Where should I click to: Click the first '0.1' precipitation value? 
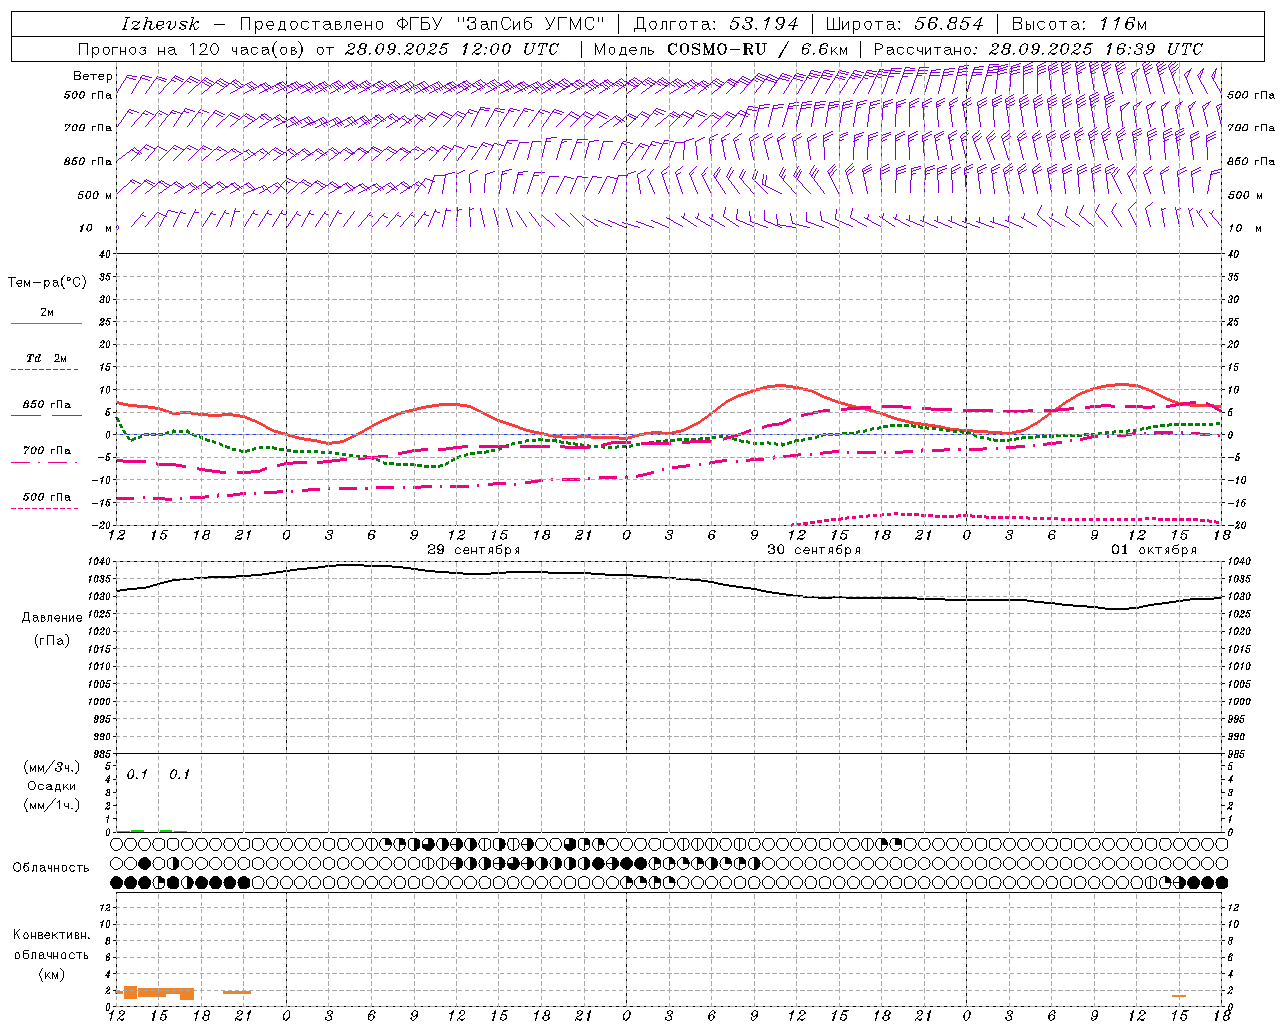(x=137, y=775)
